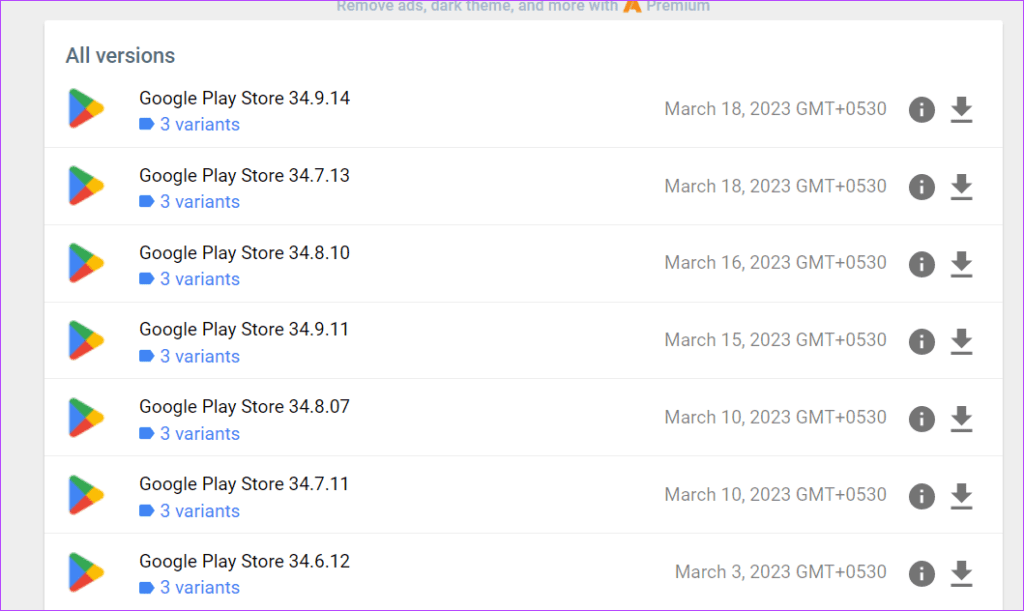Image resolution: width=1024 pixels, height=611 pixels.
Task: View 3 variants of version 34.8.10
Action: click(189, 279)
